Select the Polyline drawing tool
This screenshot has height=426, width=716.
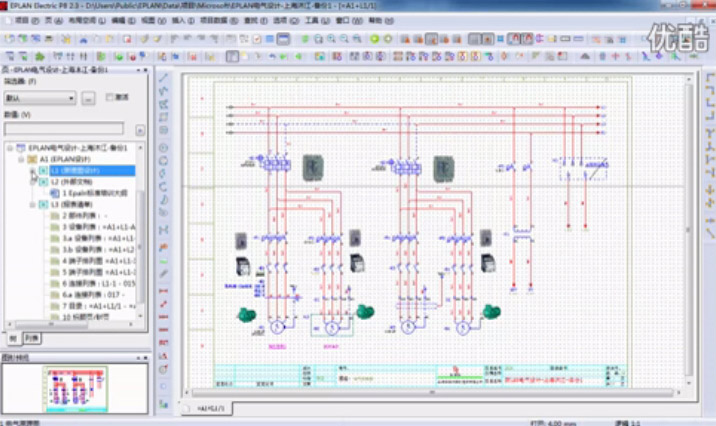click(x=163, y=90)
